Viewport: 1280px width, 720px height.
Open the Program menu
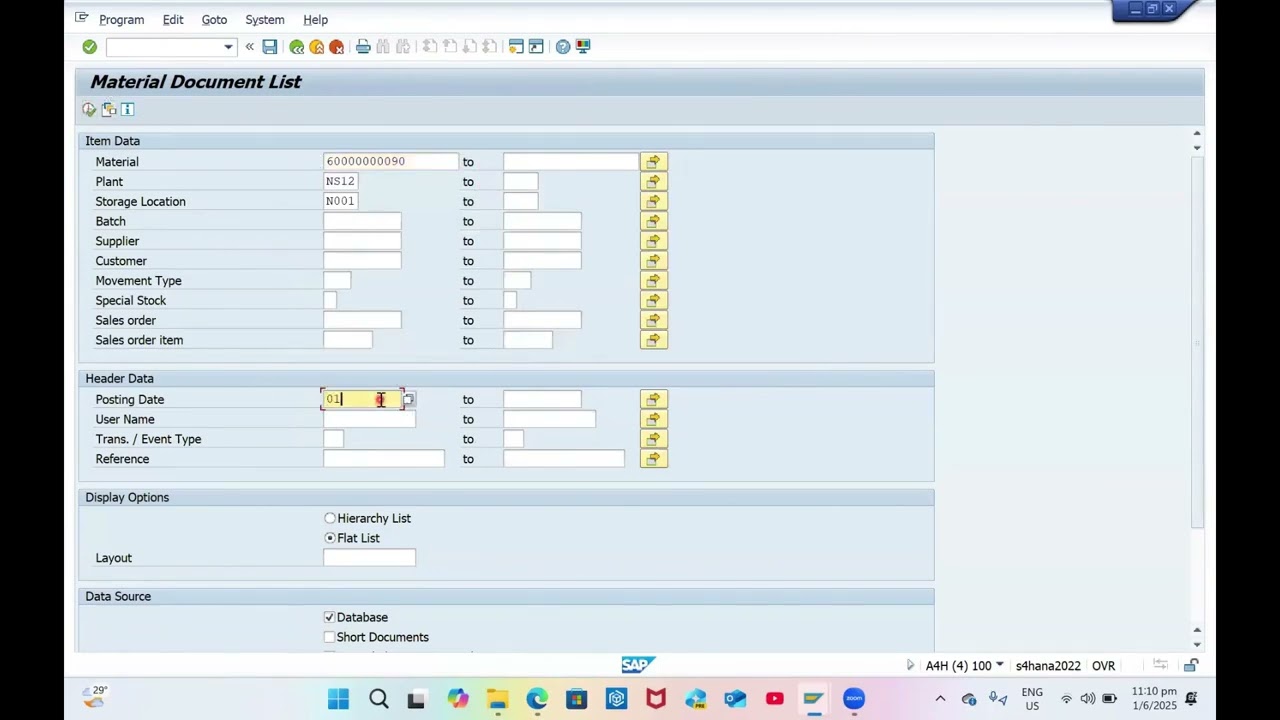click(122, 19)
